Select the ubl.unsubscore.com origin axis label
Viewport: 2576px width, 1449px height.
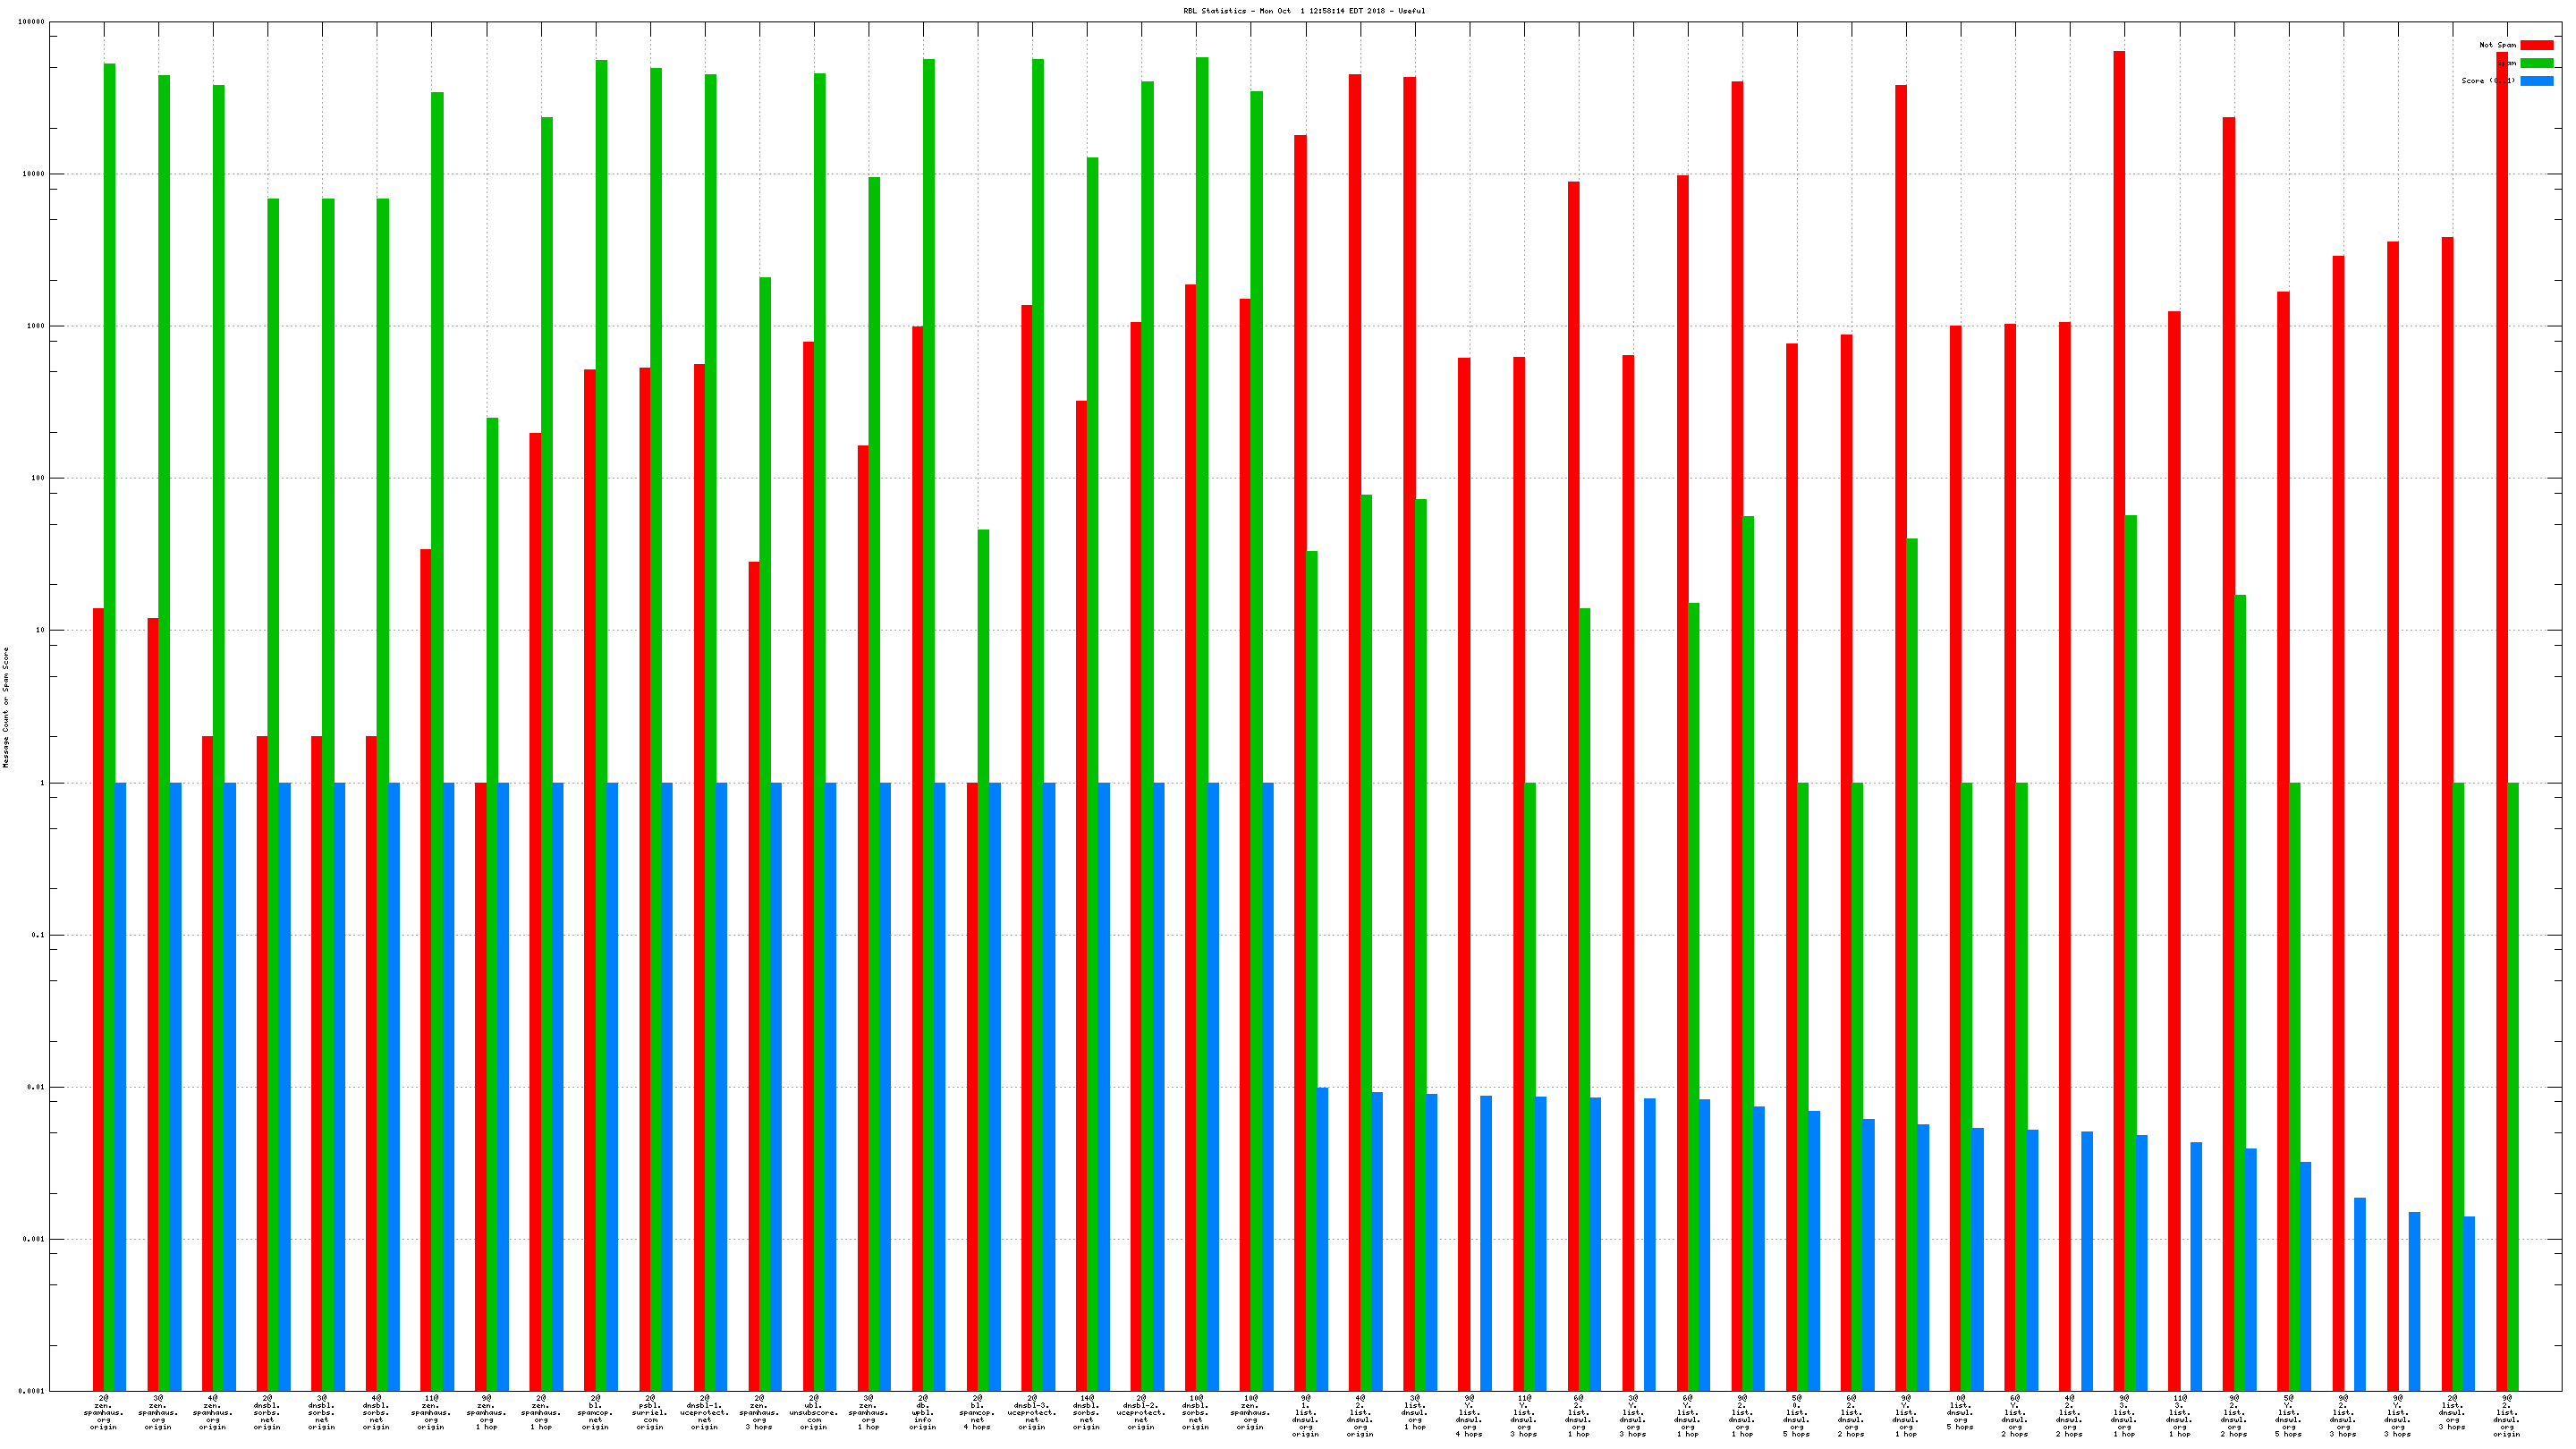(x=814, y=1412)
